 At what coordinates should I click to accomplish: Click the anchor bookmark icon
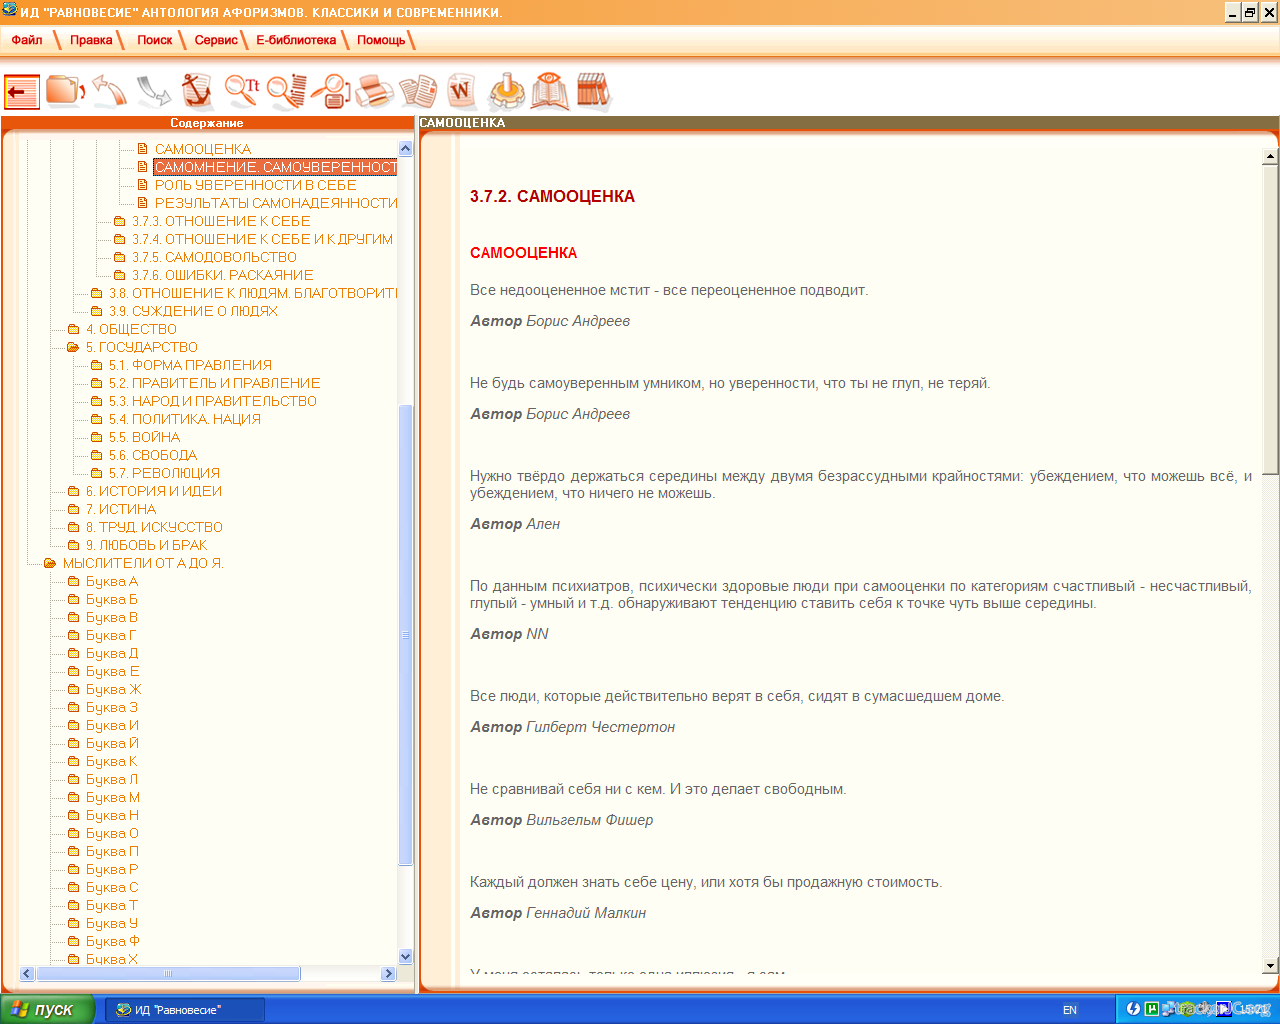click(x=197, y=91)
